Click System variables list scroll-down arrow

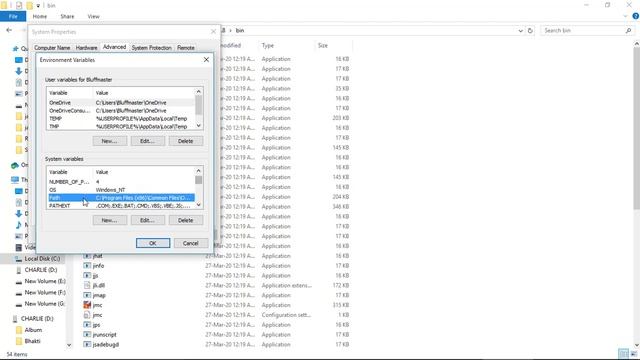[198, 205]
